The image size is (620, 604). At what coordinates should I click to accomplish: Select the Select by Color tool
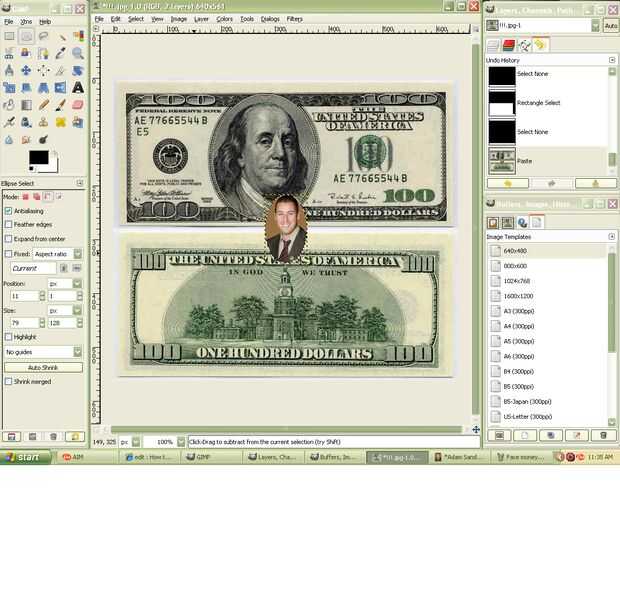click(78, 36)
